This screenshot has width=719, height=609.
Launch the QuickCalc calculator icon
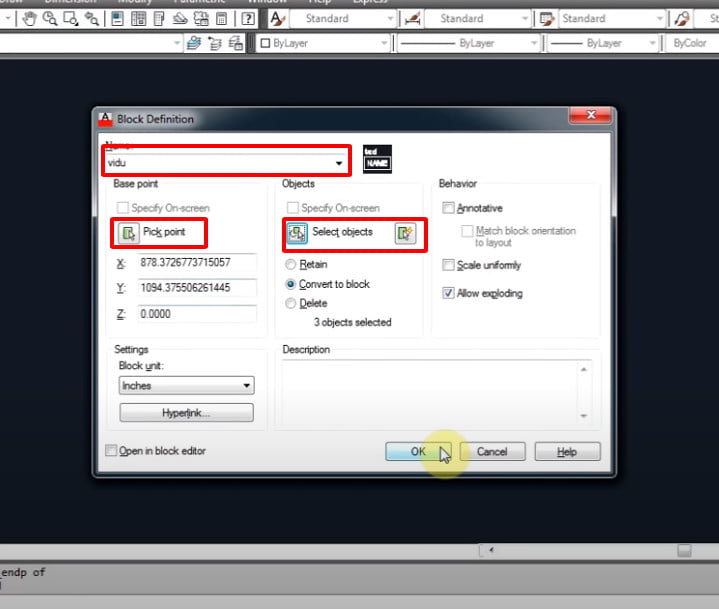coord(221,19)
